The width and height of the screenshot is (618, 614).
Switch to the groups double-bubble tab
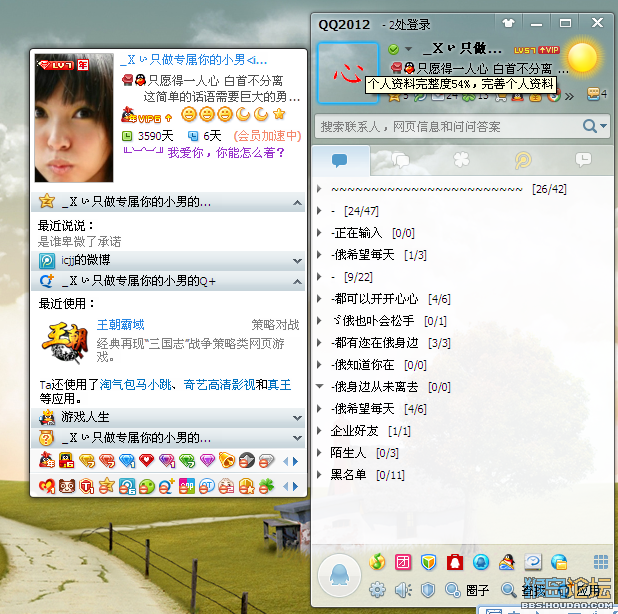coord(401,160)
